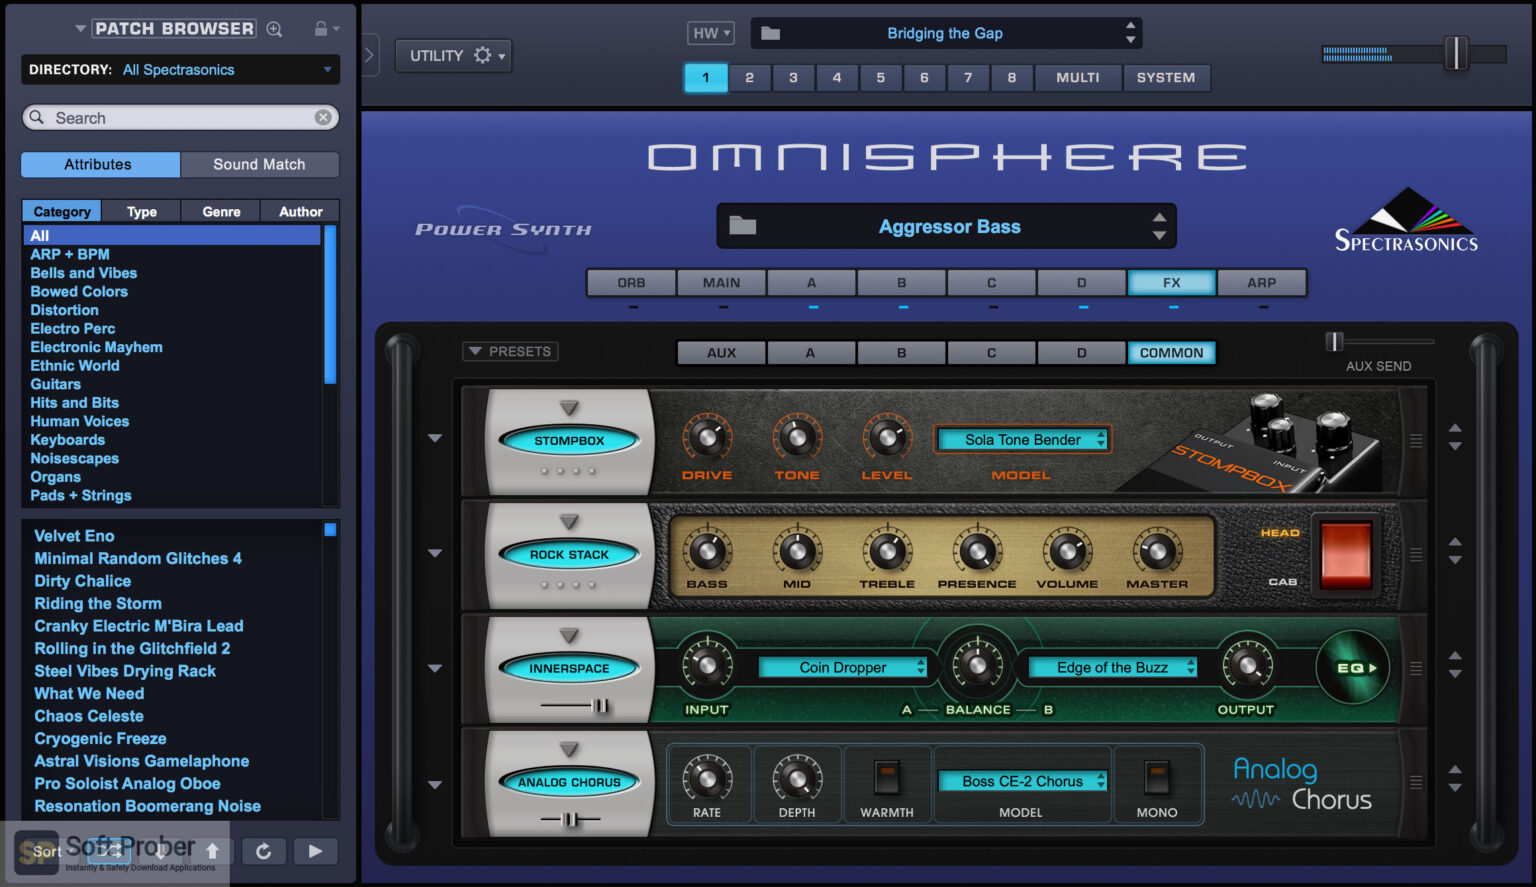1536x887 pixels.
Task: Toggle the sound lock padlock icon
Action: point(321,29)
